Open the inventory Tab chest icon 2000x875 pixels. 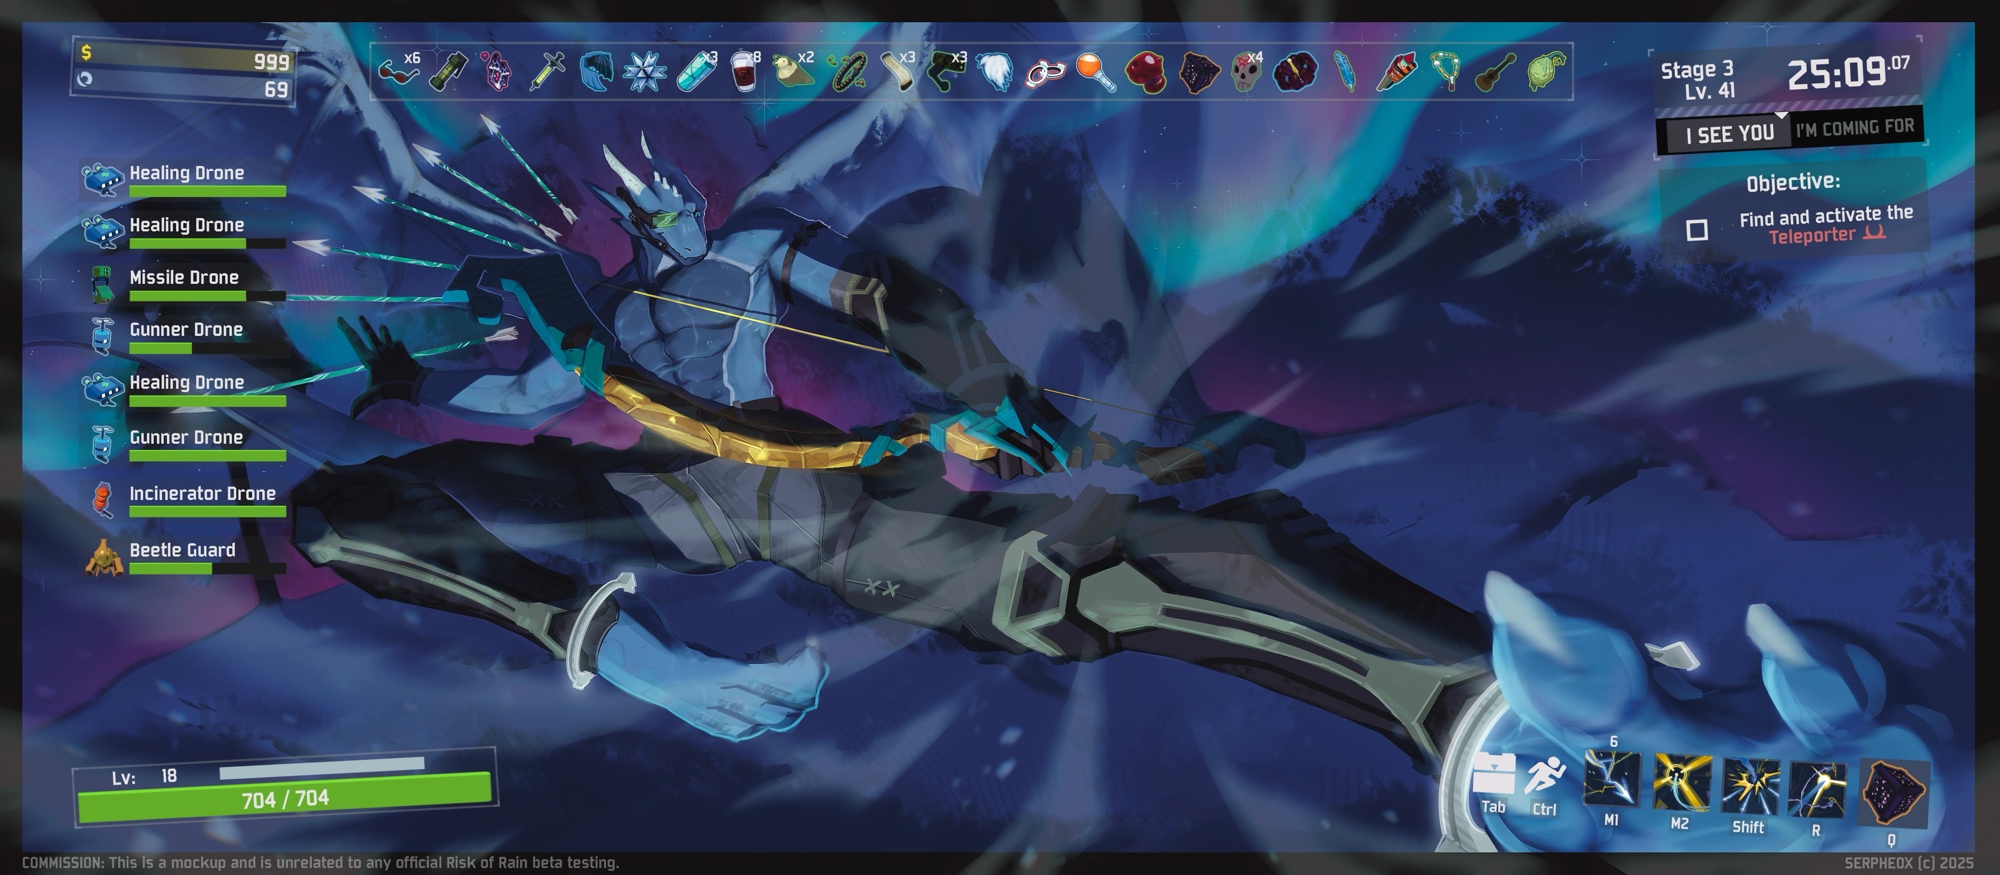click(x=1493, y=773)
